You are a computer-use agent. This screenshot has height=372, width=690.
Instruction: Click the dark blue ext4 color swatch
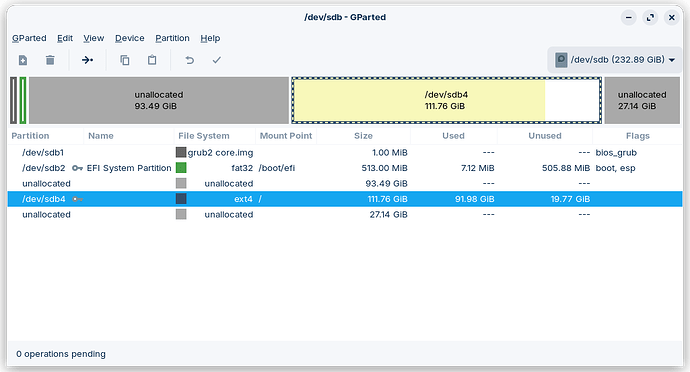[x=181, y=199]
